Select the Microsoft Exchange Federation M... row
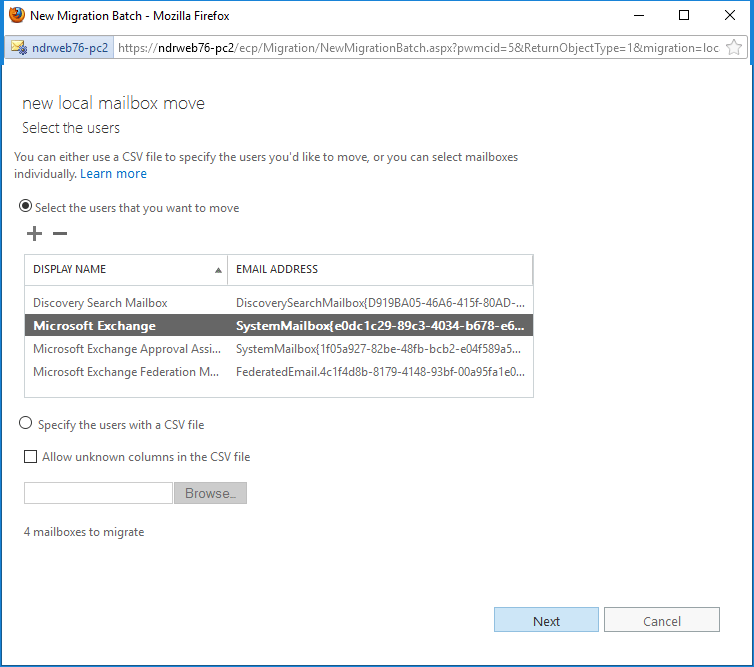The height and width of the screenshot is (667, 754). (x=279, y=372)
